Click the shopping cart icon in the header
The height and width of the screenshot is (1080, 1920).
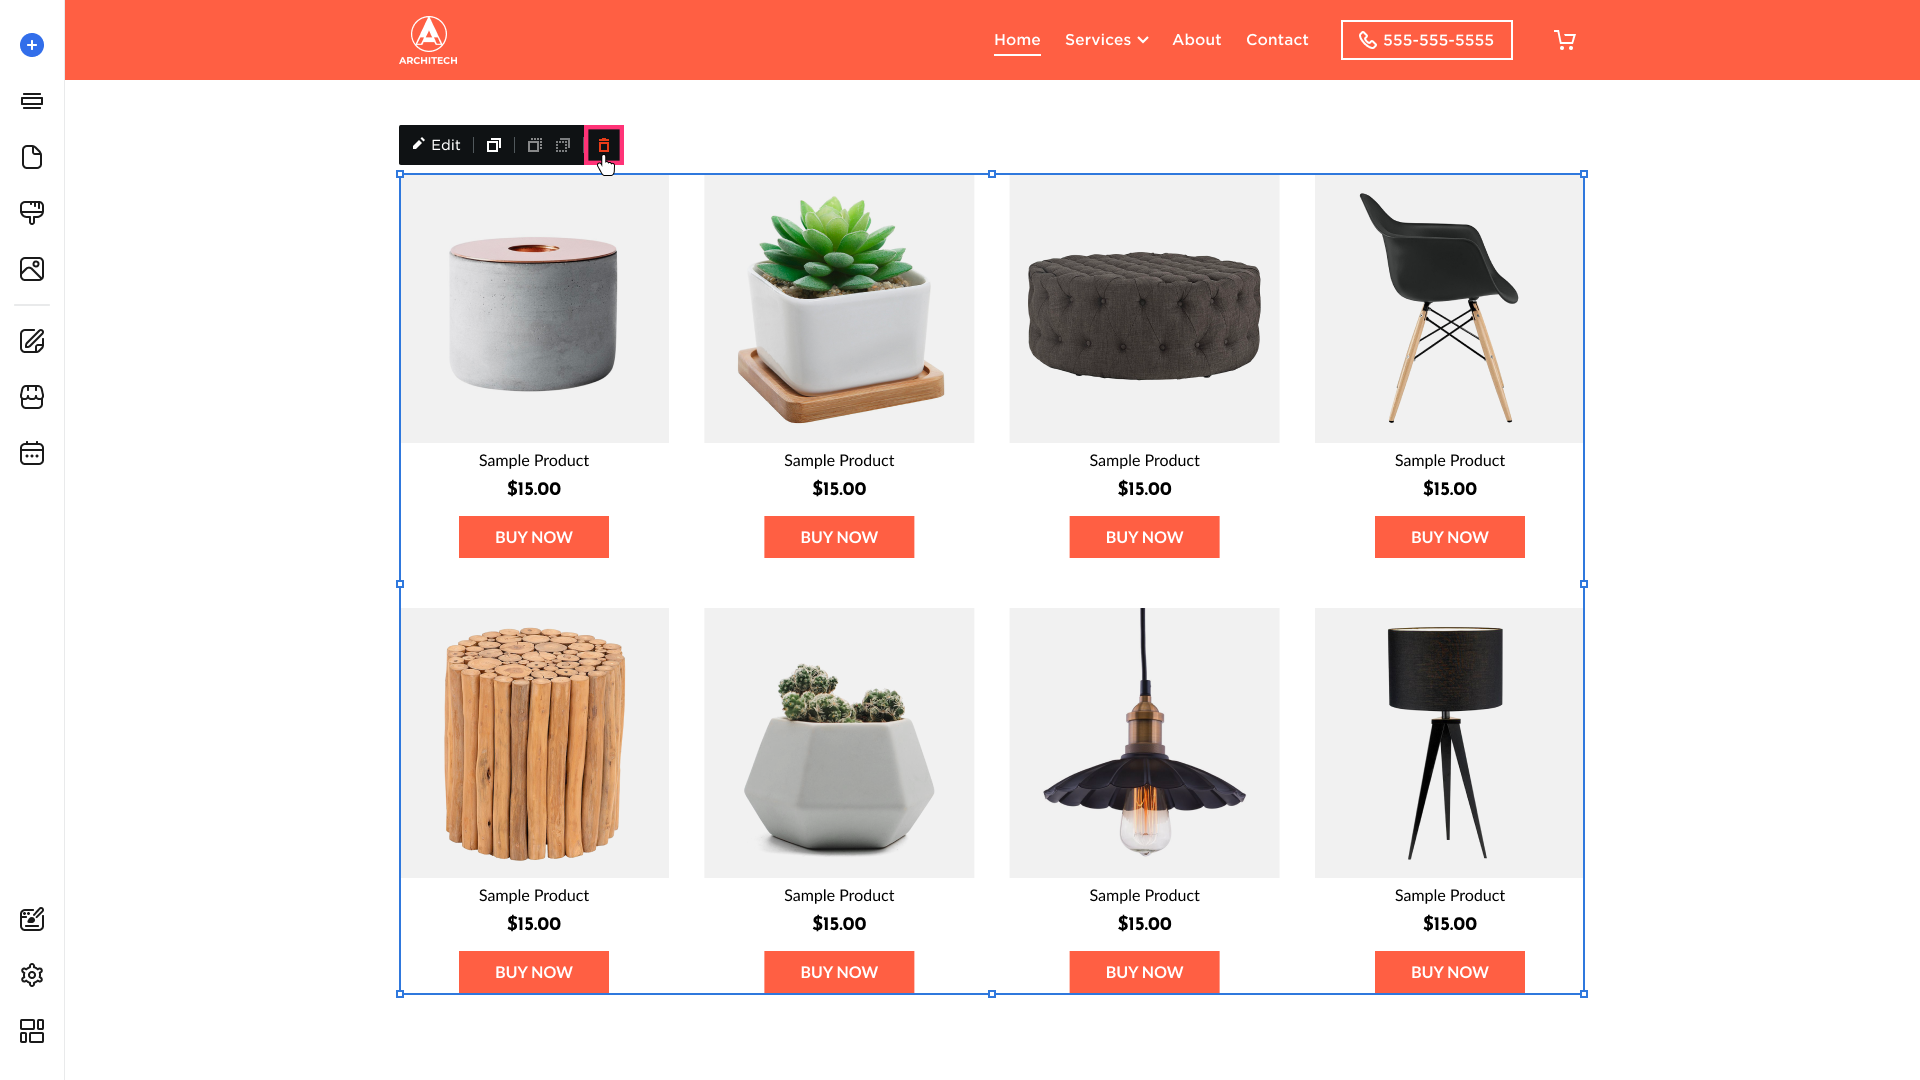pos(1565,40)
